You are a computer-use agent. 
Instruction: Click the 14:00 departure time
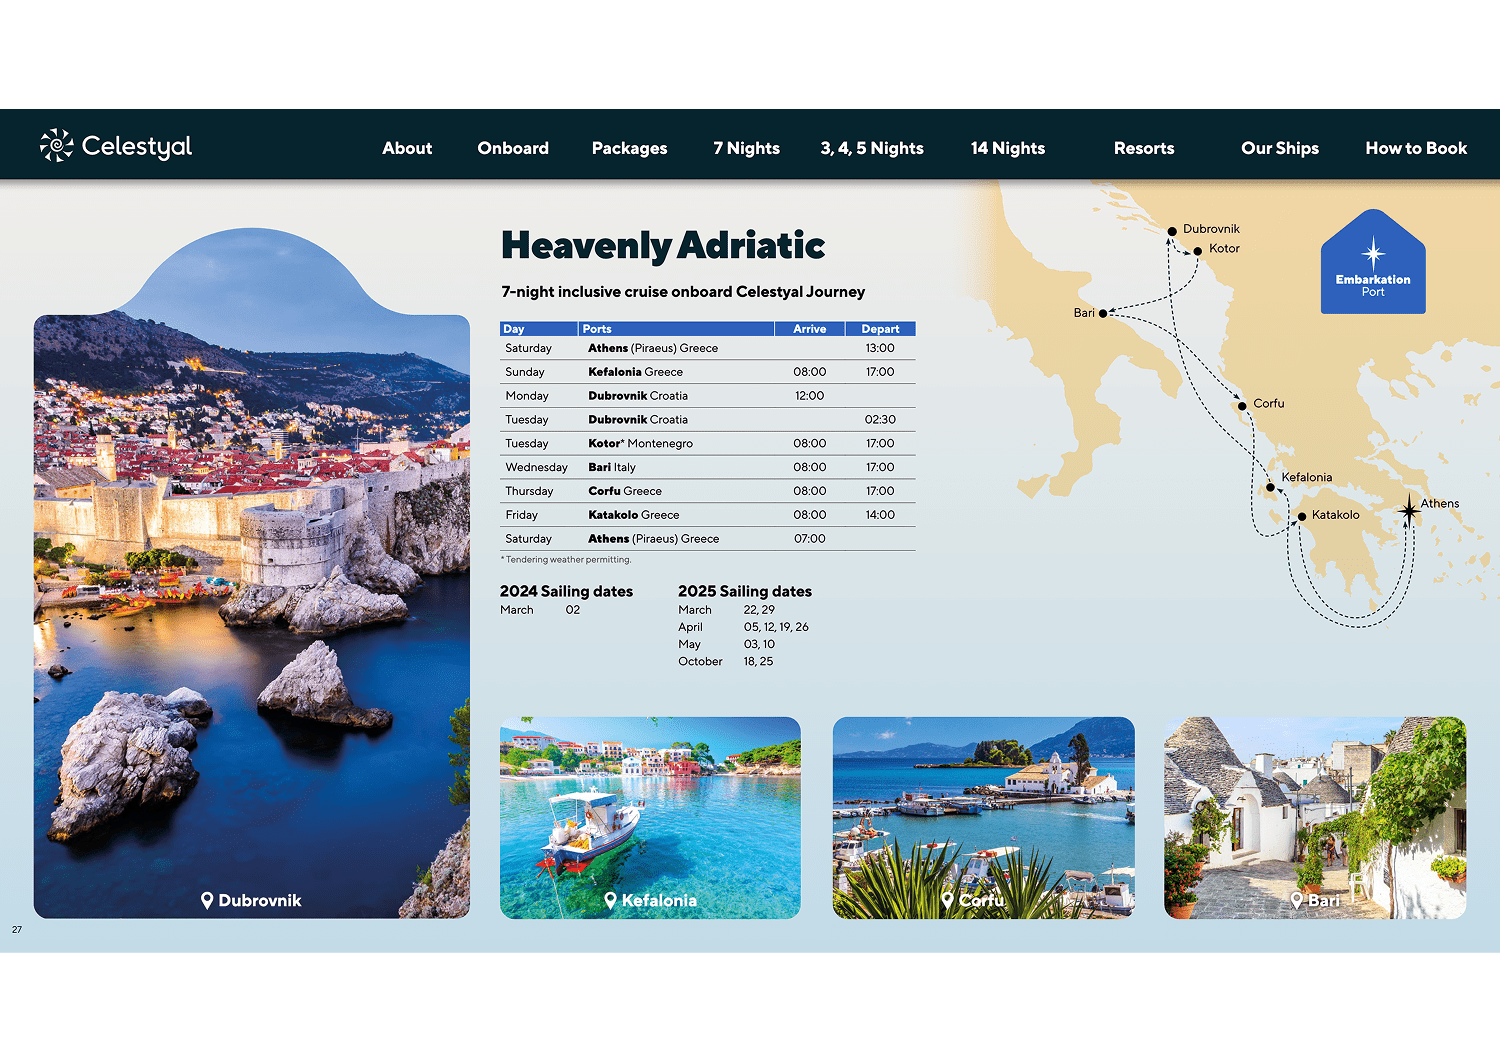click(x=880, y=515)
